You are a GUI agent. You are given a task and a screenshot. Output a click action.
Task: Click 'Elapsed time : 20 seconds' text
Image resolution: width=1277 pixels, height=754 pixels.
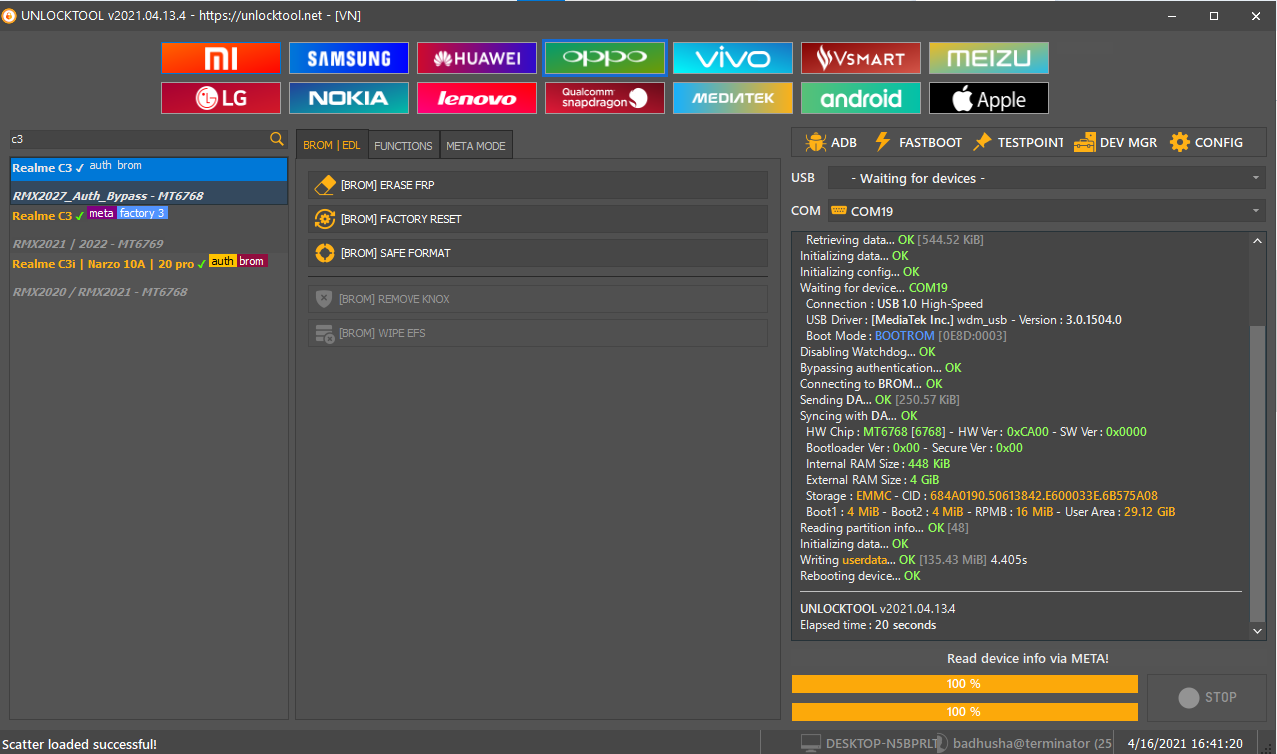pos(868,625)
